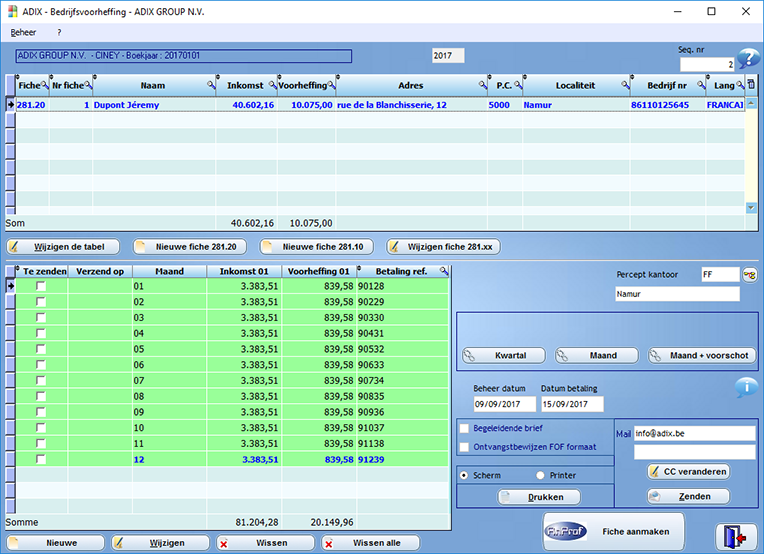Click the Wissen button
The image size is (764, 554).
point(266,543)
